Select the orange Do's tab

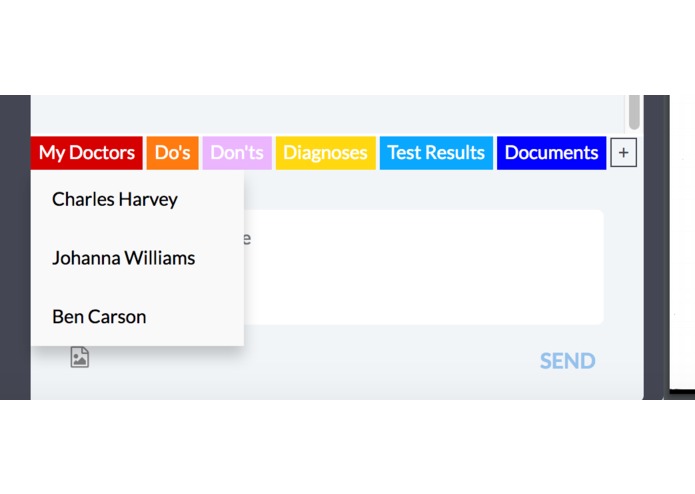[172, 153]
